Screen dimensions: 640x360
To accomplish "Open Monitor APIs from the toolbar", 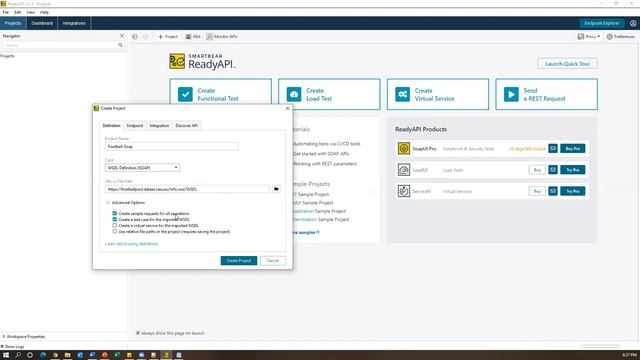I will click(x=222, y=37).
